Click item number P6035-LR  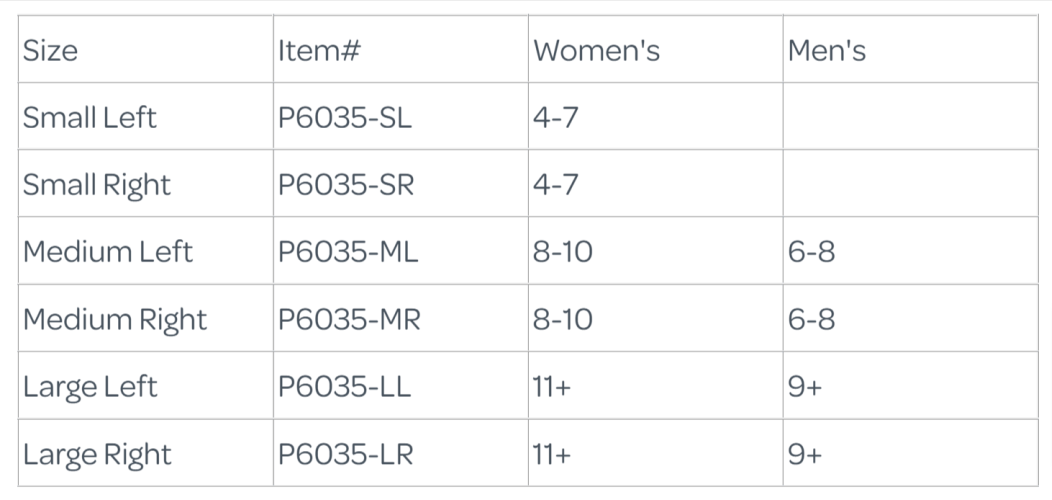[x=345, y=455]
